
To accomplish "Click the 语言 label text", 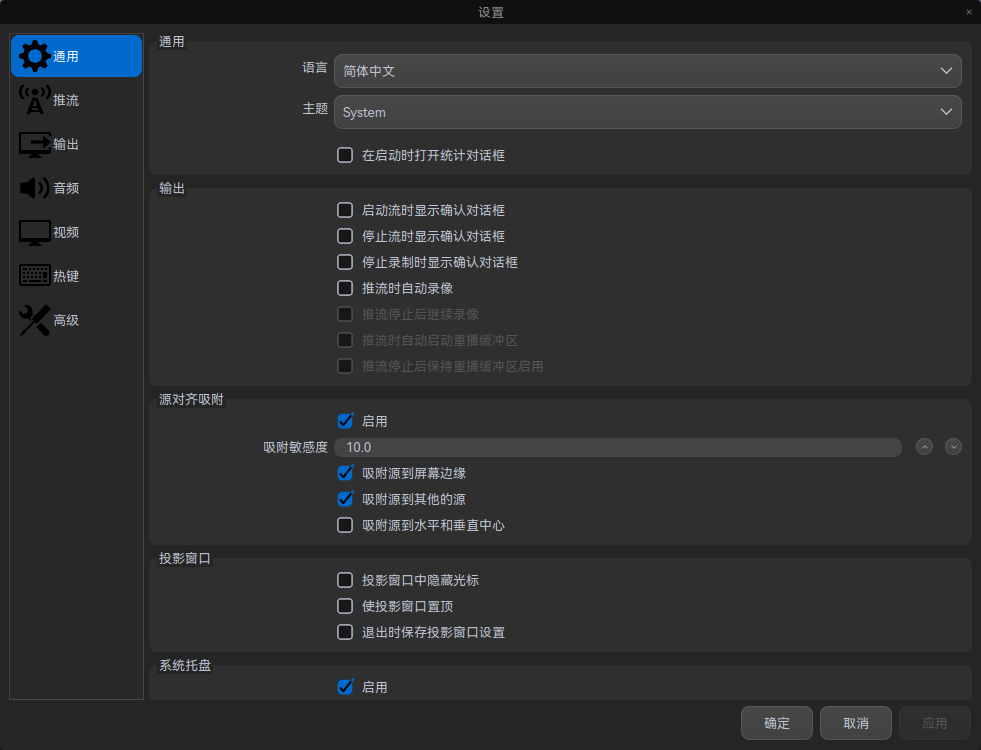I will pyautogui.click(x=315, y=68).
